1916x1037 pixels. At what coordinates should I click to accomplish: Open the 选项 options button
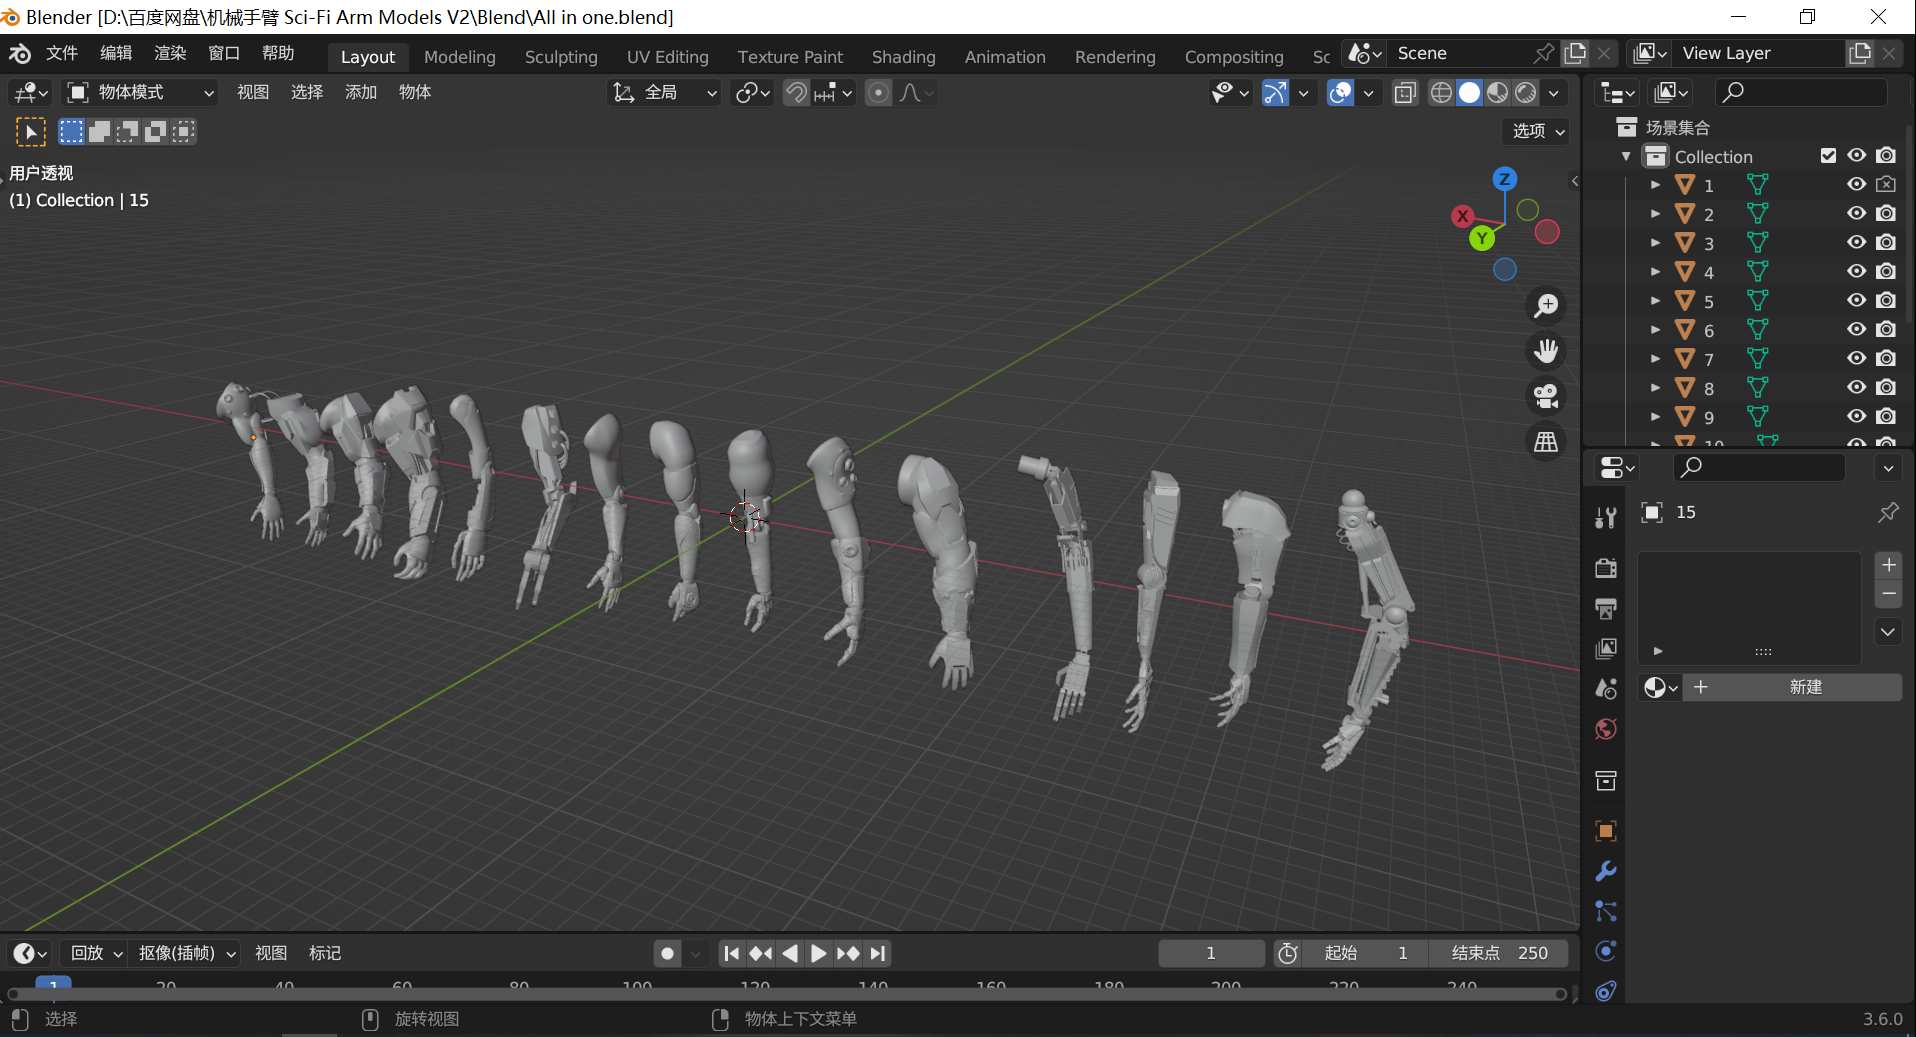click(x=1536, y=131)
